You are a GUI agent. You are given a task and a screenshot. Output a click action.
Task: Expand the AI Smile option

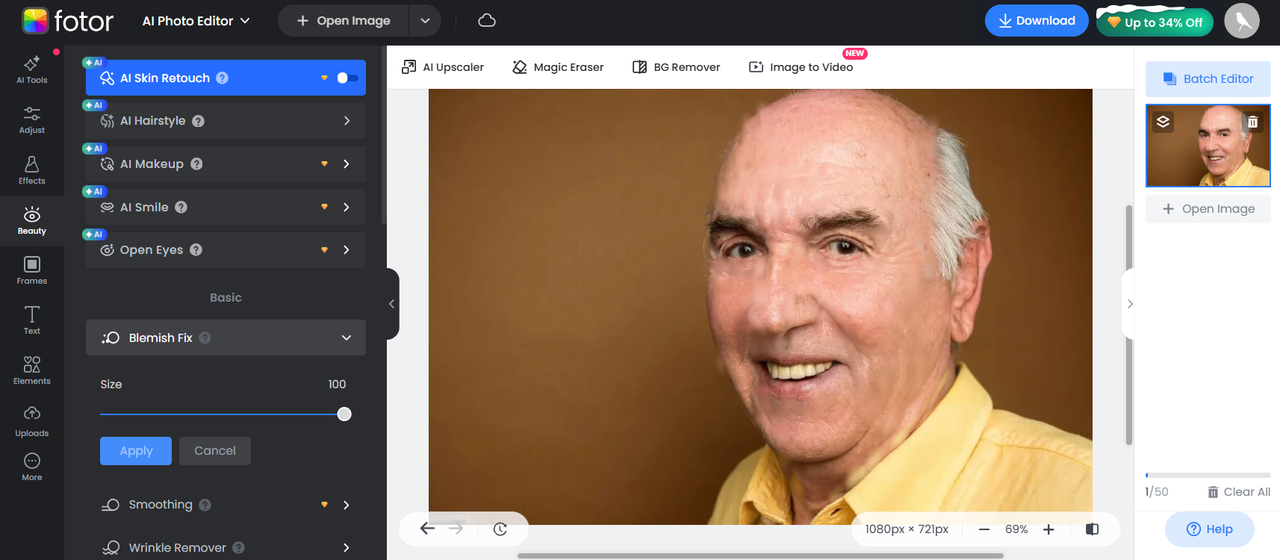[347, 207]
